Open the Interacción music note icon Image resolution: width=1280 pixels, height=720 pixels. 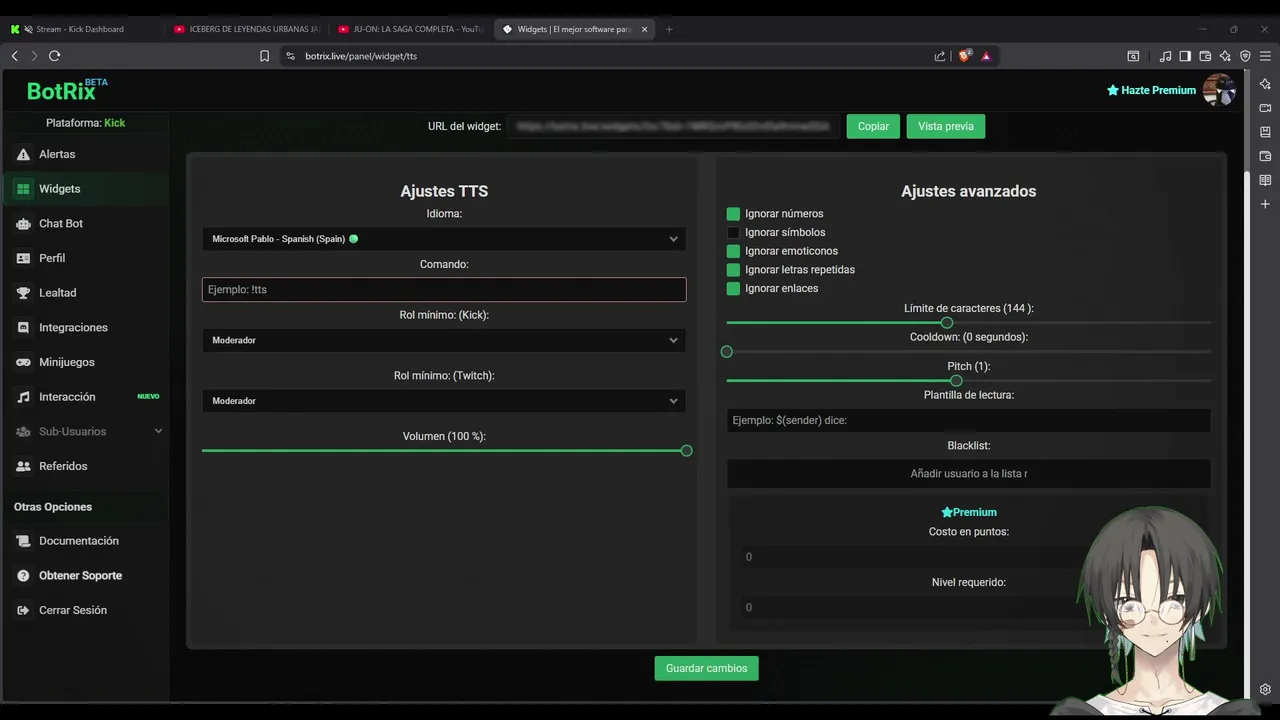[x=23, y=397]
